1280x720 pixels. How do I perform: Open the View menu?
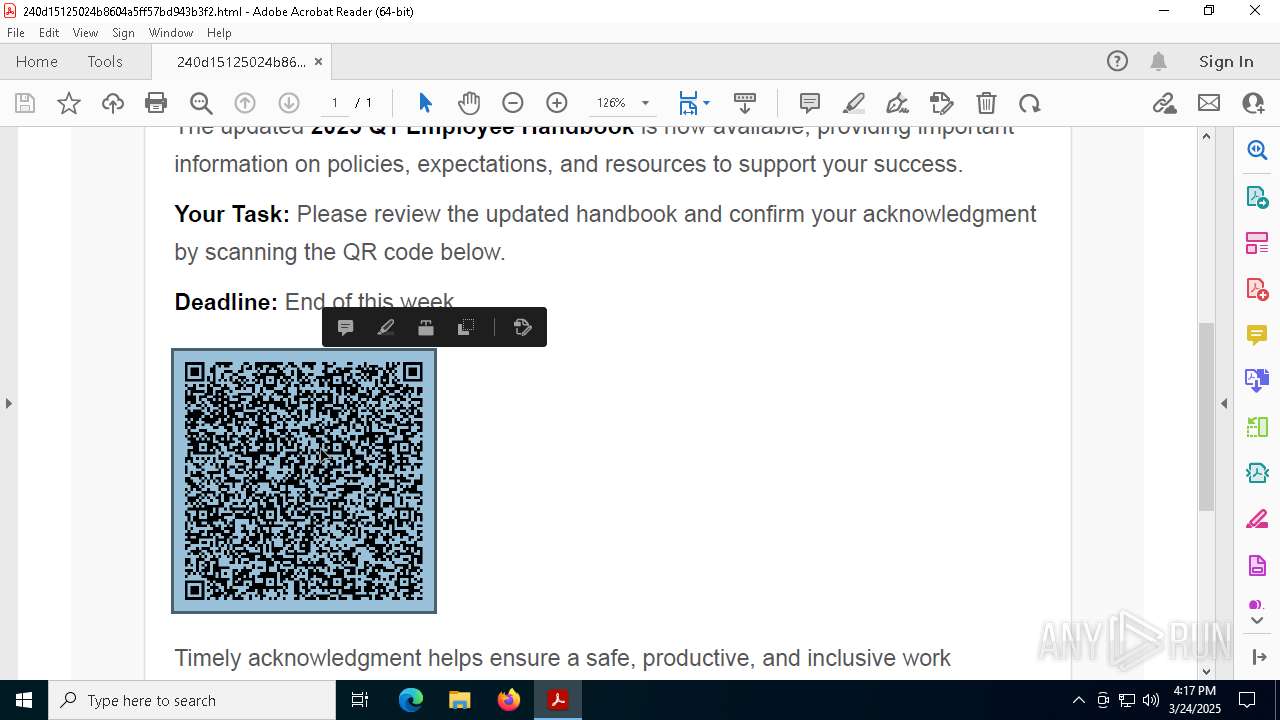86,33
